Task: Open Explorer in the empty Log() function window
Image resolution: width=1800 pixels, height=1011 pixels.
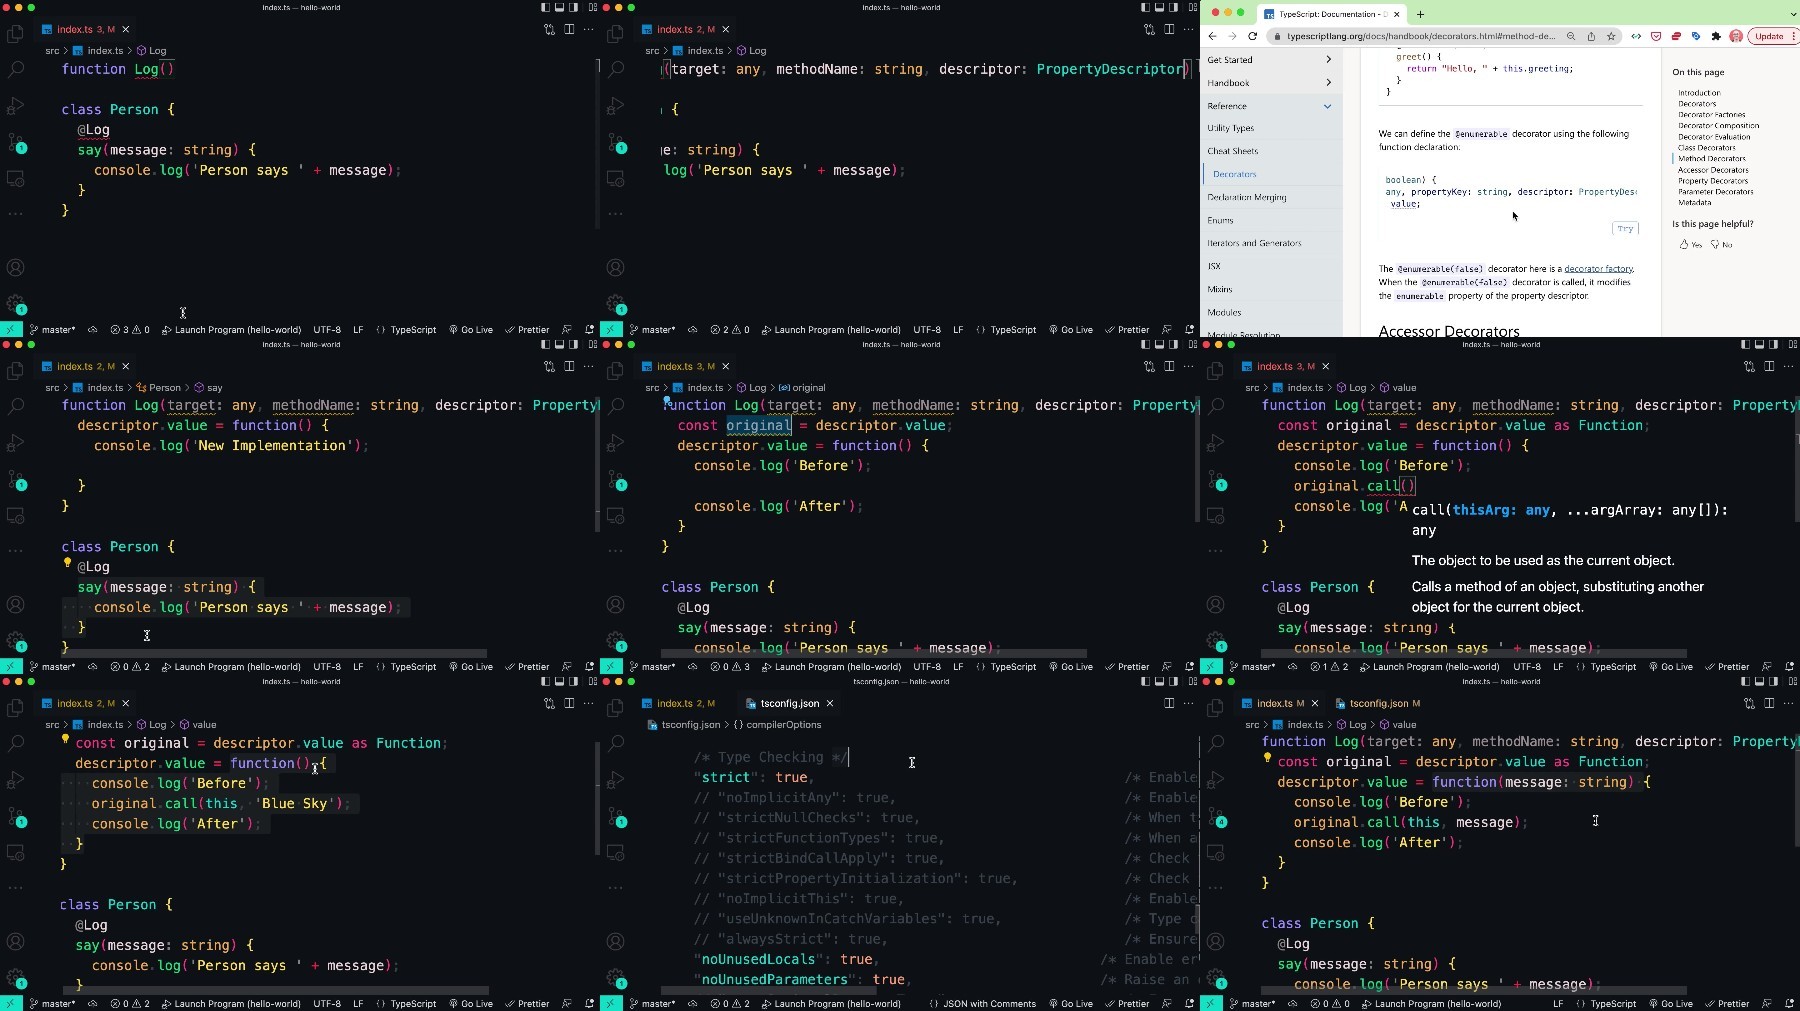Action: point(15,34)
